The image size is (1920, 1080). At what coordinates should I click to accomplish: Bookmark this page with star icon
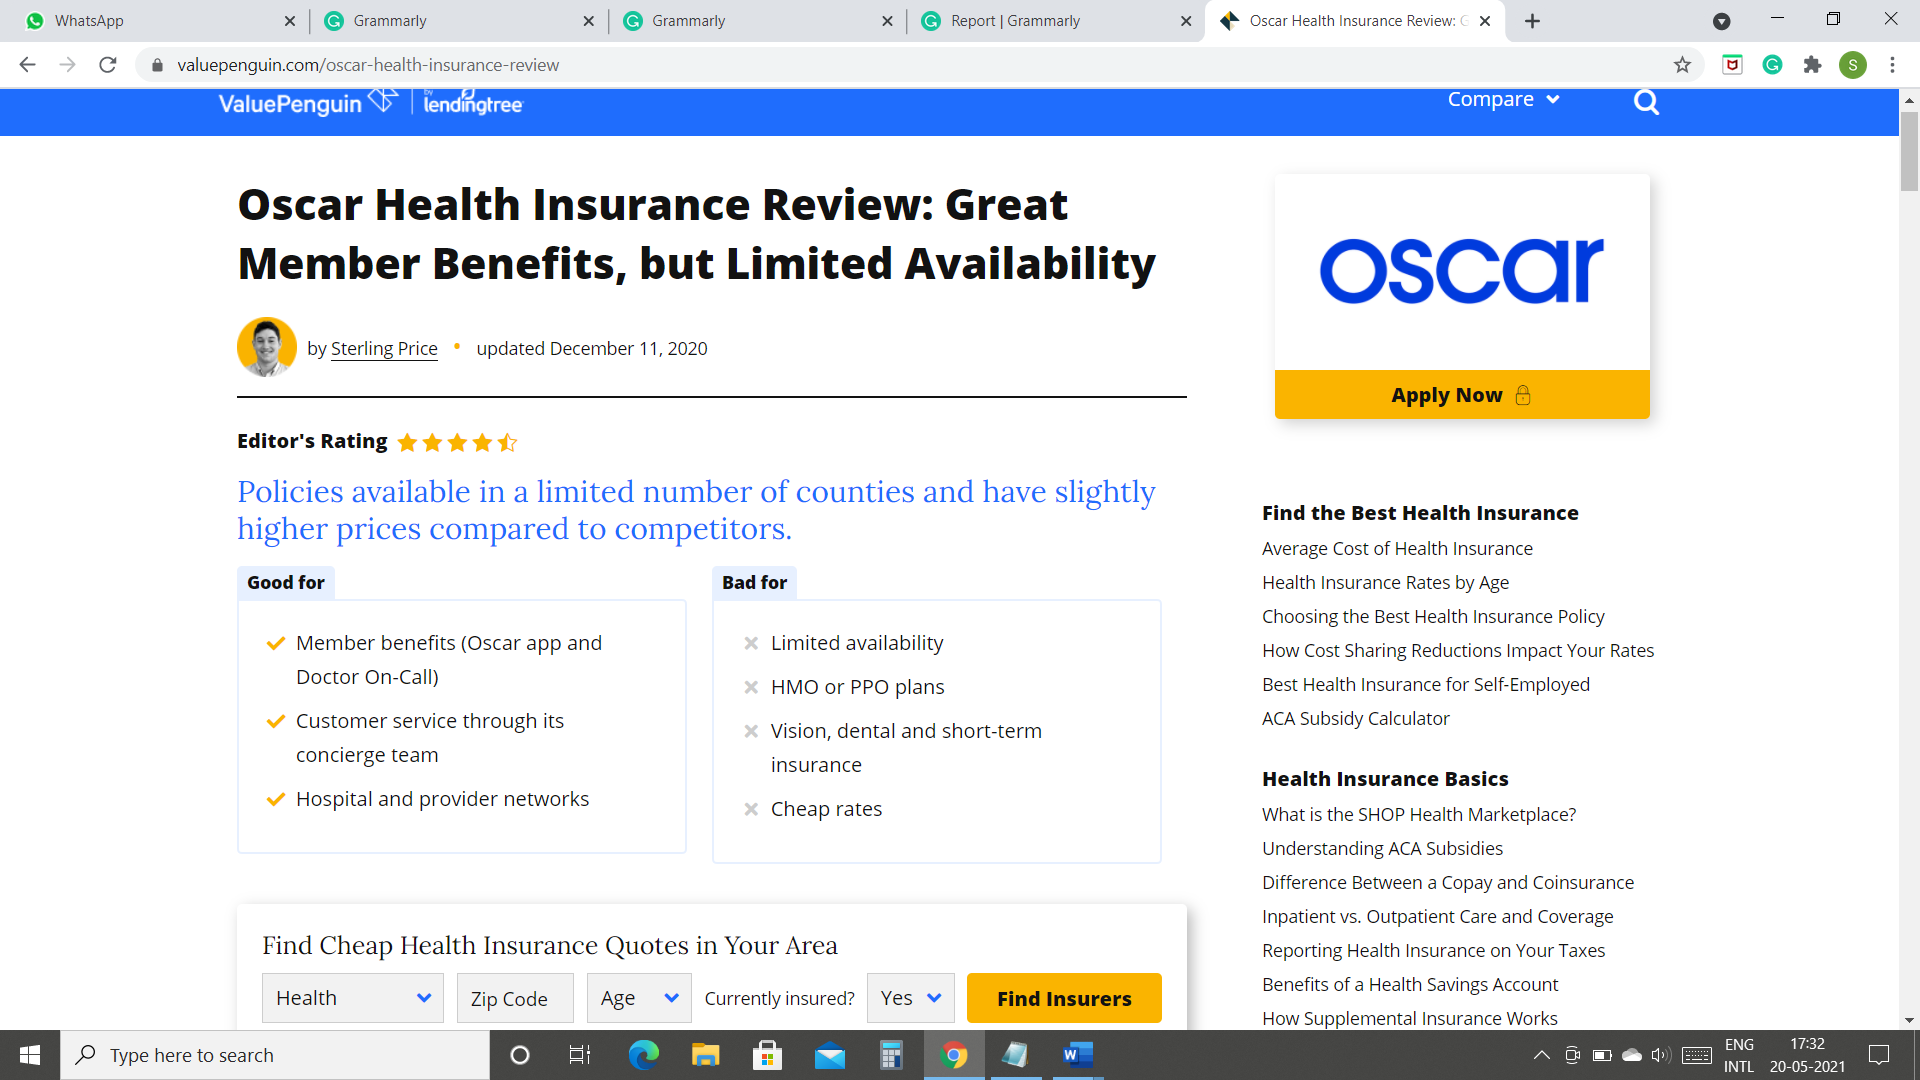pos(1682,65)
